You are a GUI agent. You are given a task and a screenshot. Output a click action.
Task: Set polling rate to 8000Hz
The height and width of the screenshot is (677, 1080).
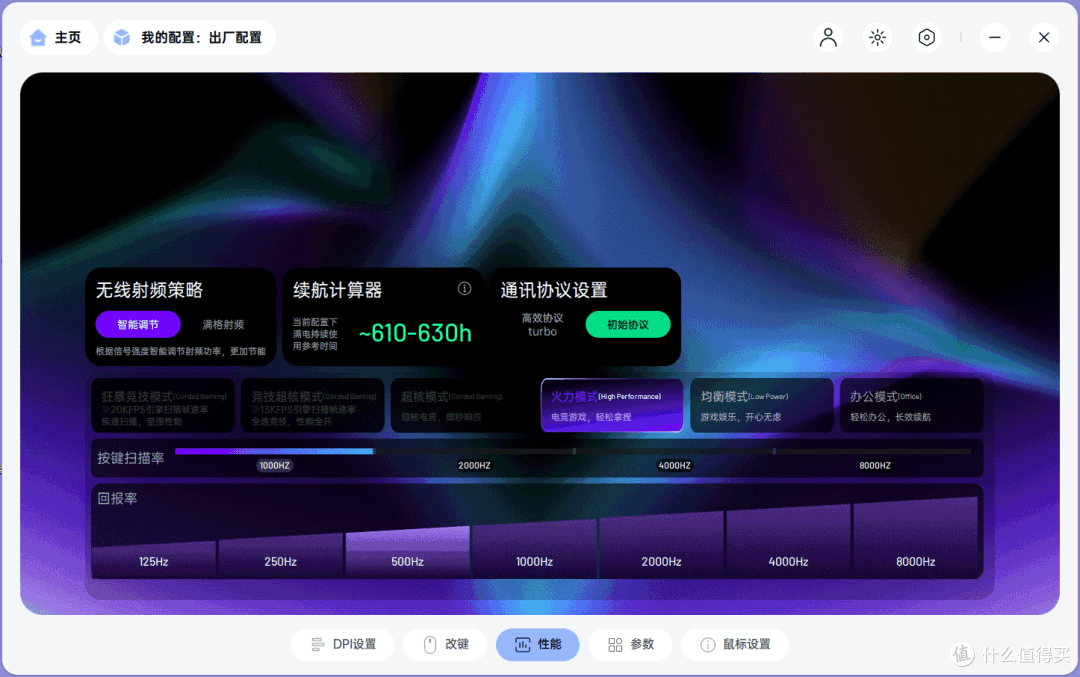click(x=915, y=537)
